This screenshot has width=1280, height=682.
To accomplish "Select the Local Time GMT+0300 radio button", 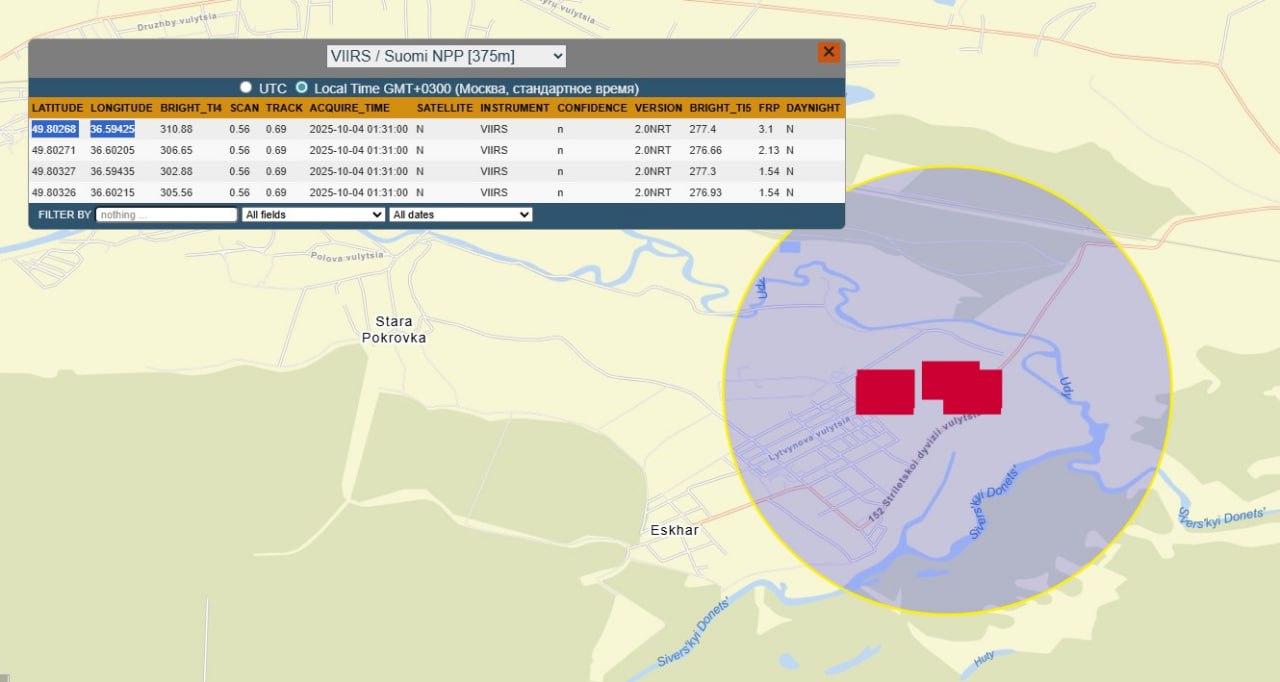I will pos(302,88).
